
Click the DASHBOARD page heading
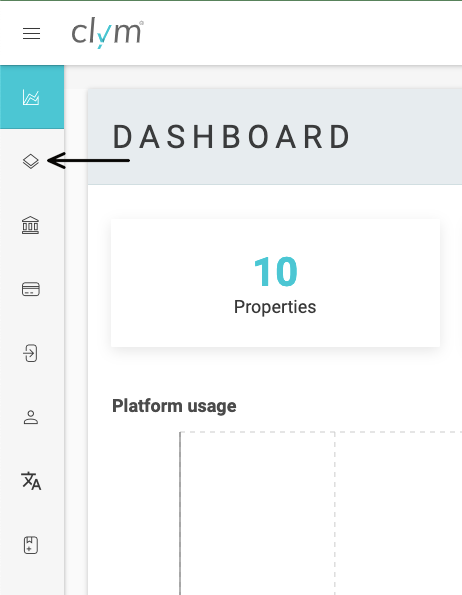coord(232,137)
